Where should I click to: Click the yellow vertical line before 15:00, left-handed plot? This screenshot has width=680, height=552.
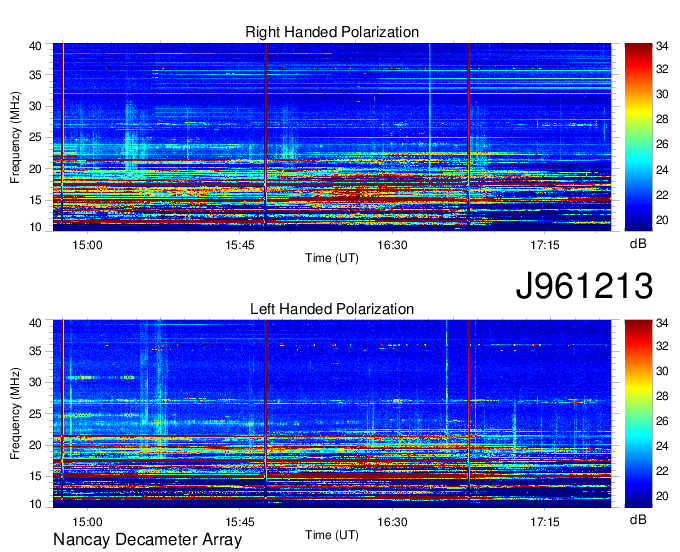63,408
